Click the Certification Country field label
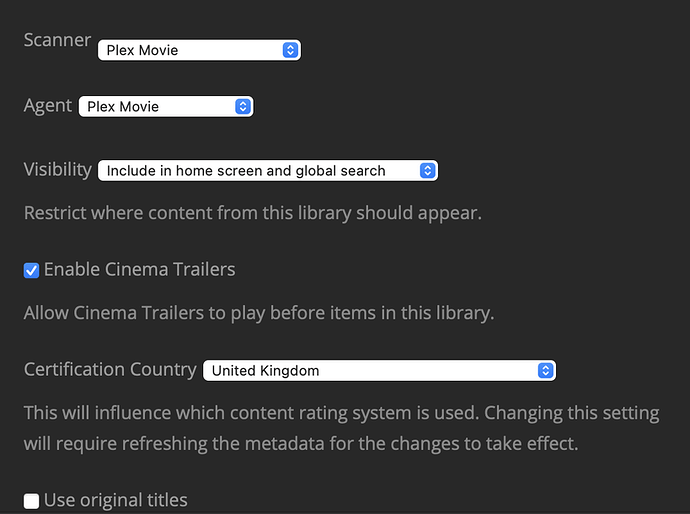The image size is (690, 514). coord(110,369)
